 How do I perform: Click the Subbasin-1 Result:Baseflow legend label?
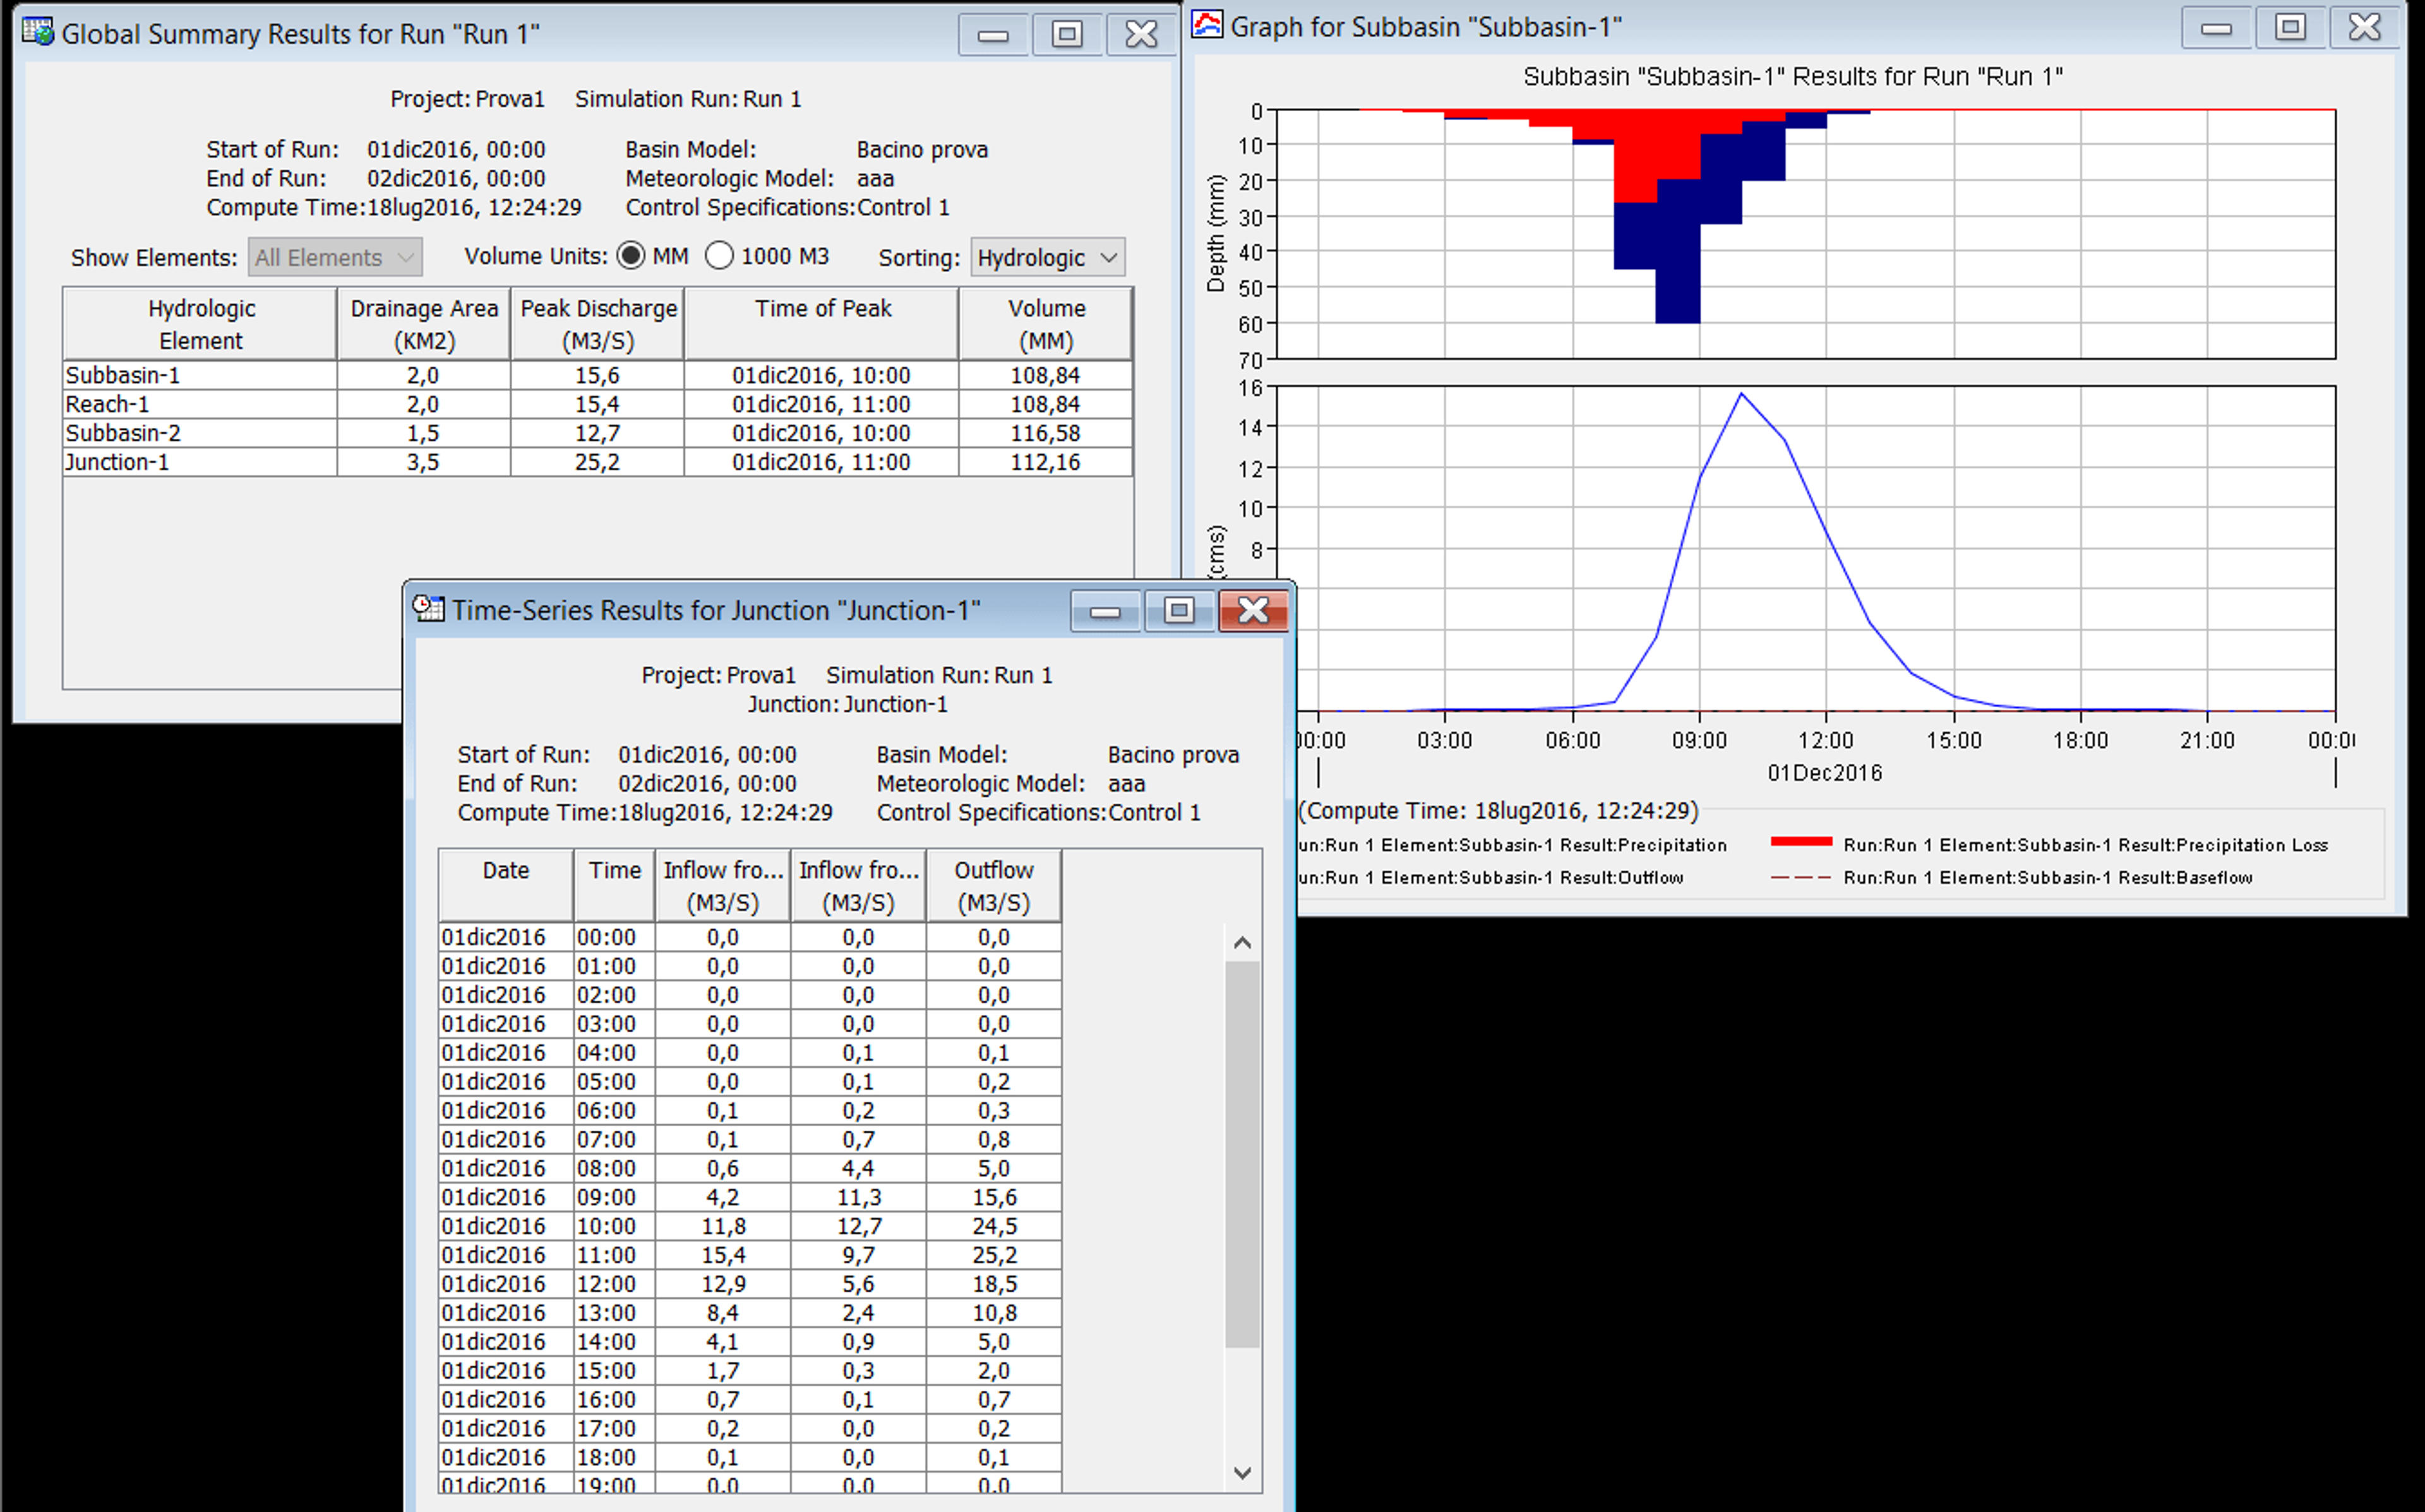2048,877
